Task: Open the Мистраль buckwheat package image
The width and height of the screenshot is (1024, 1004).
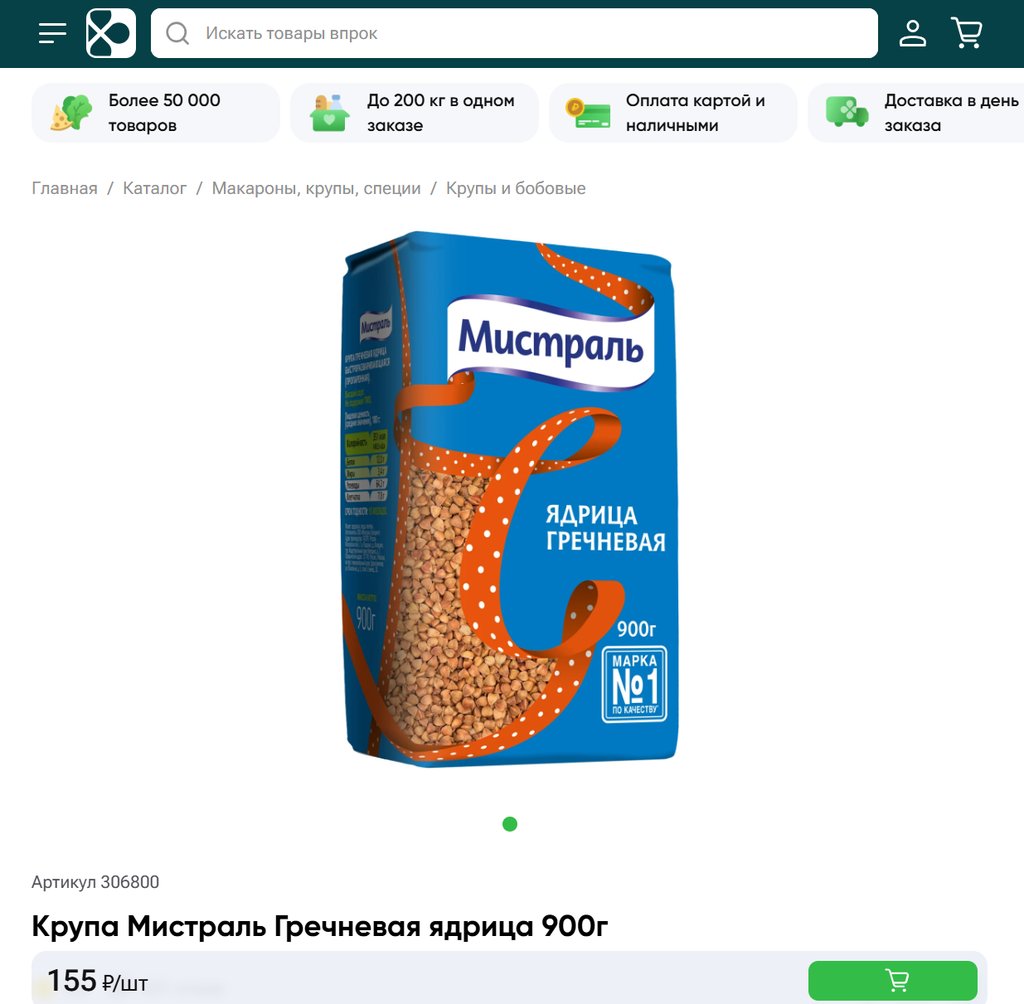Action: pos(511,500)
